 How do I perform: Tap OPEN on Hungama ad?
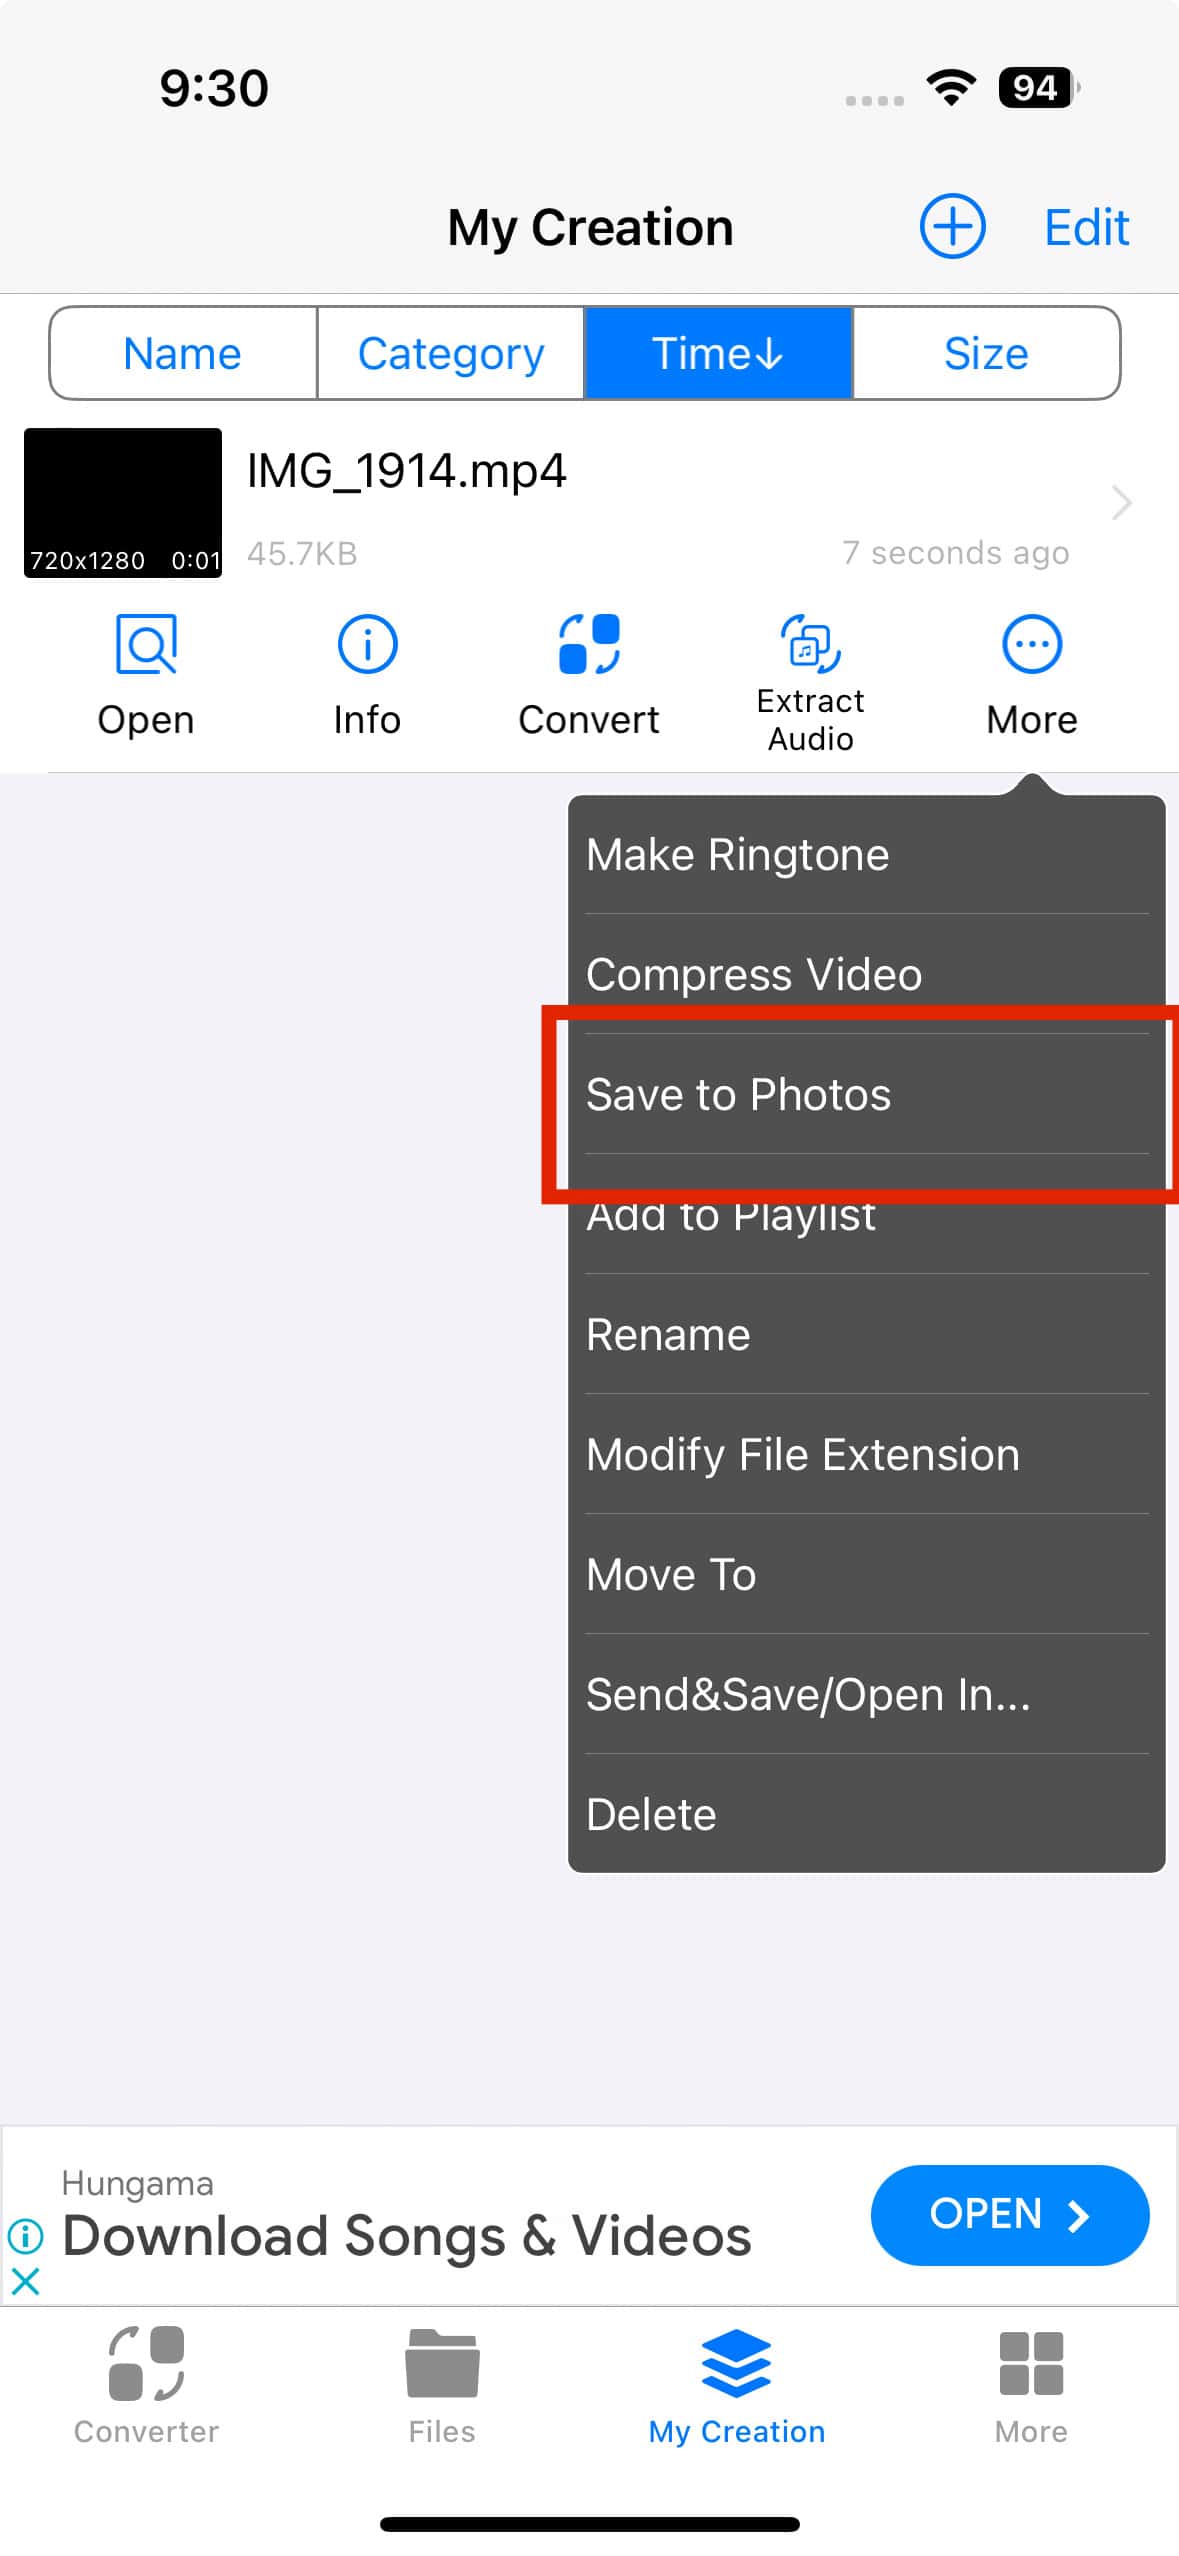[1009, 2215]
